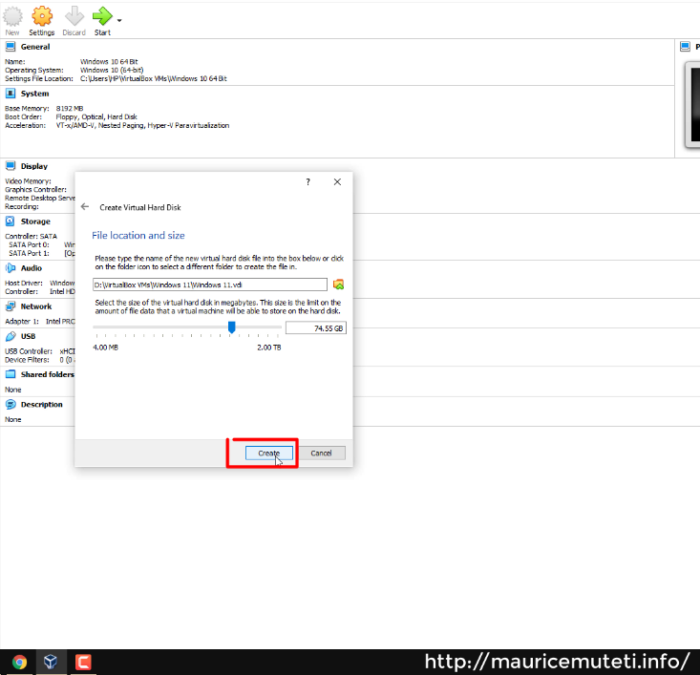Viewport: 700px width, 675px height.
Task: Click the Audio section icon
Action: click(x=10, y=268)
